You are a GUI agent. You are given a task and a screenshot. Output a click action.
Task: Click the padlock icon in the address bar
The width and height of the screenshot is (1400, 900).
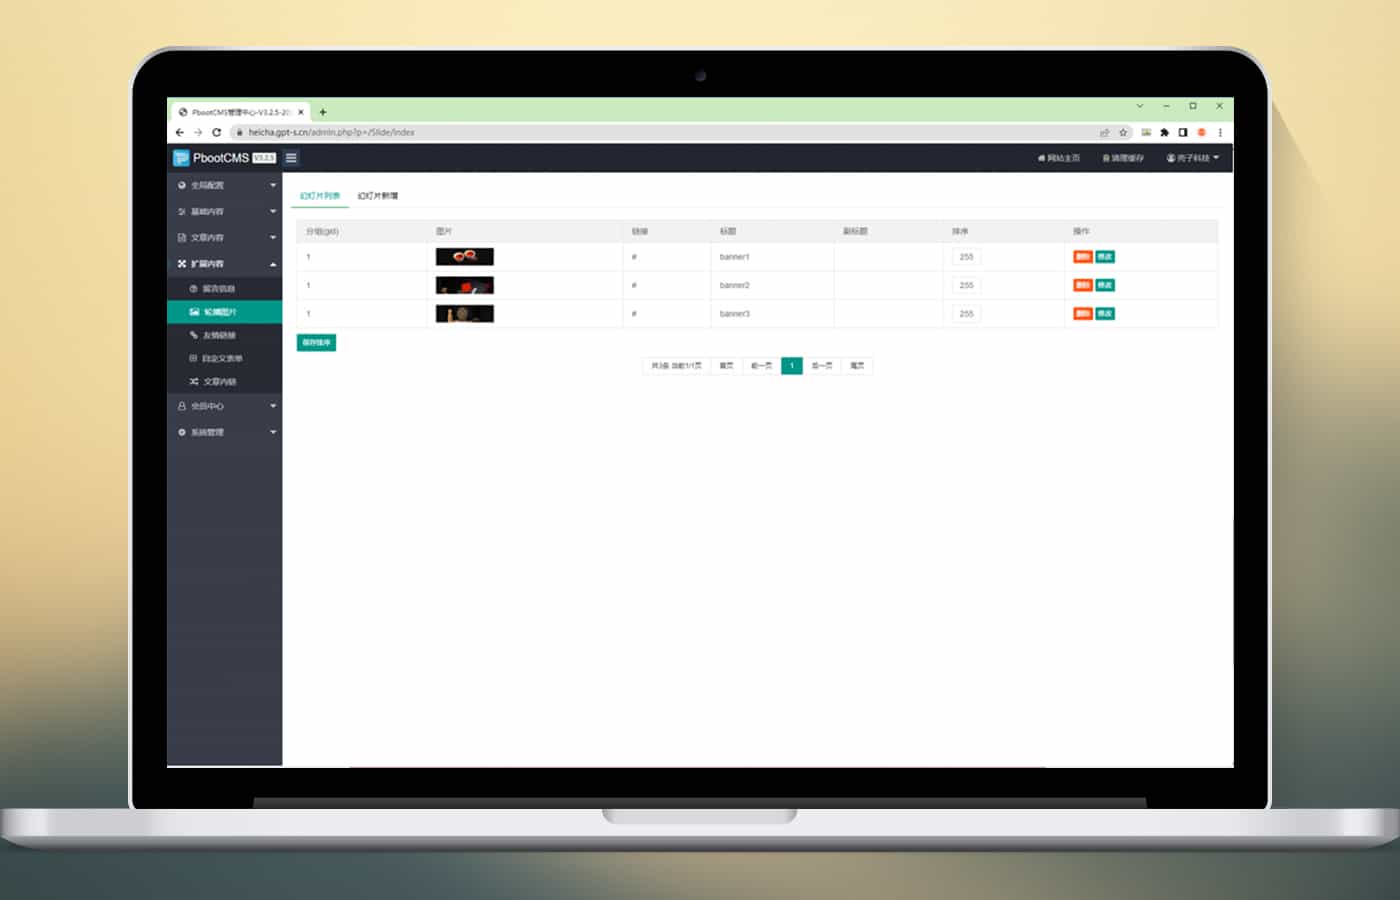(x=239, y=132)
